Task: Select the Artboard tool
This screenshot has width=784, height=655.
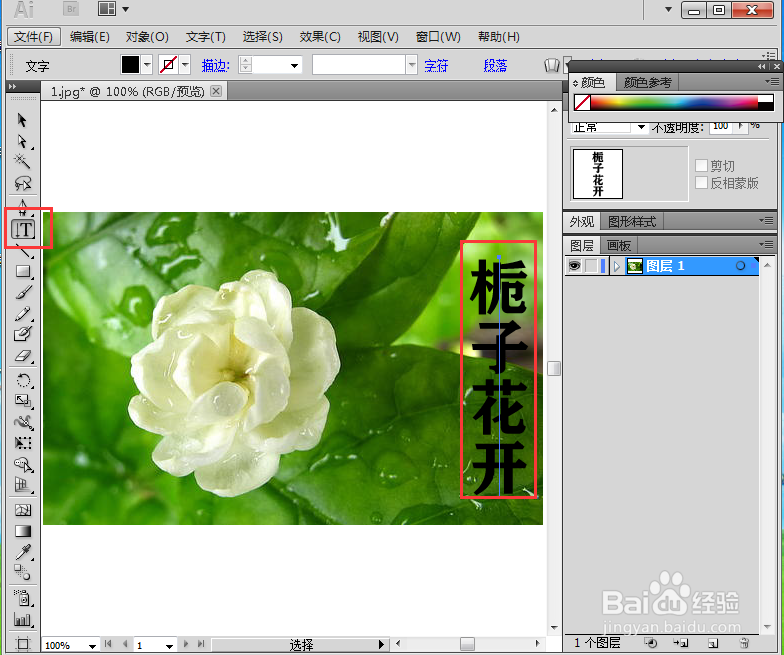Action: coord(23,643)
